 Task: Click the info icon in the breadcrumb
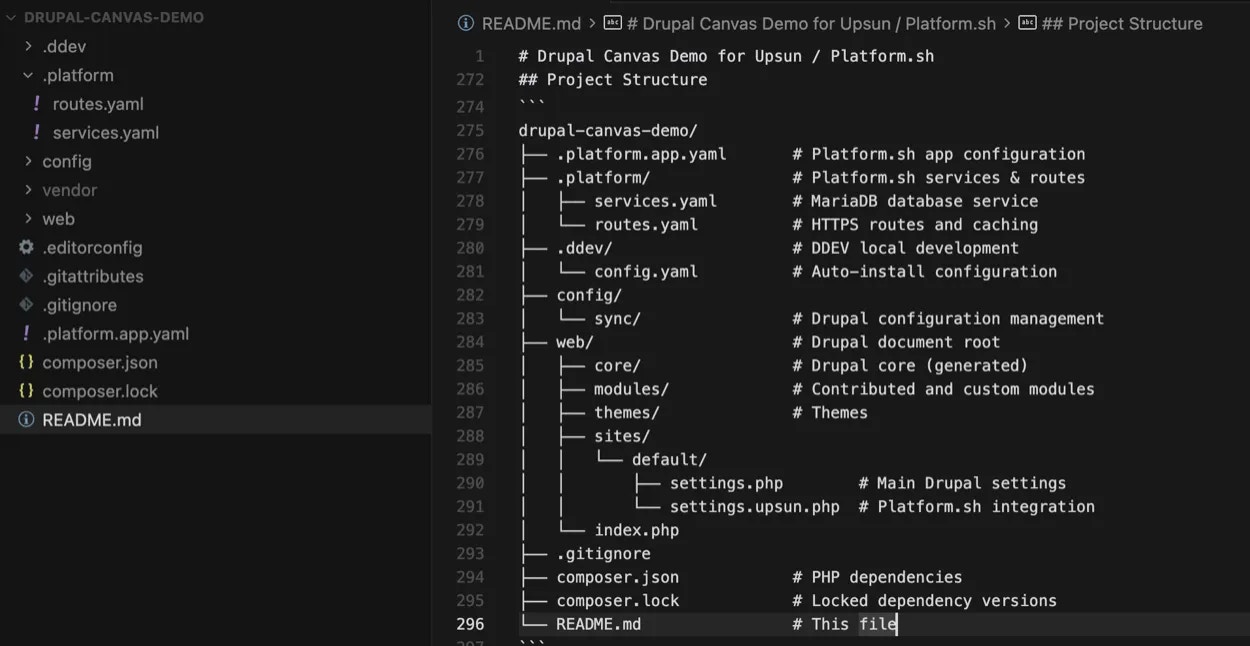pos(466,23)
